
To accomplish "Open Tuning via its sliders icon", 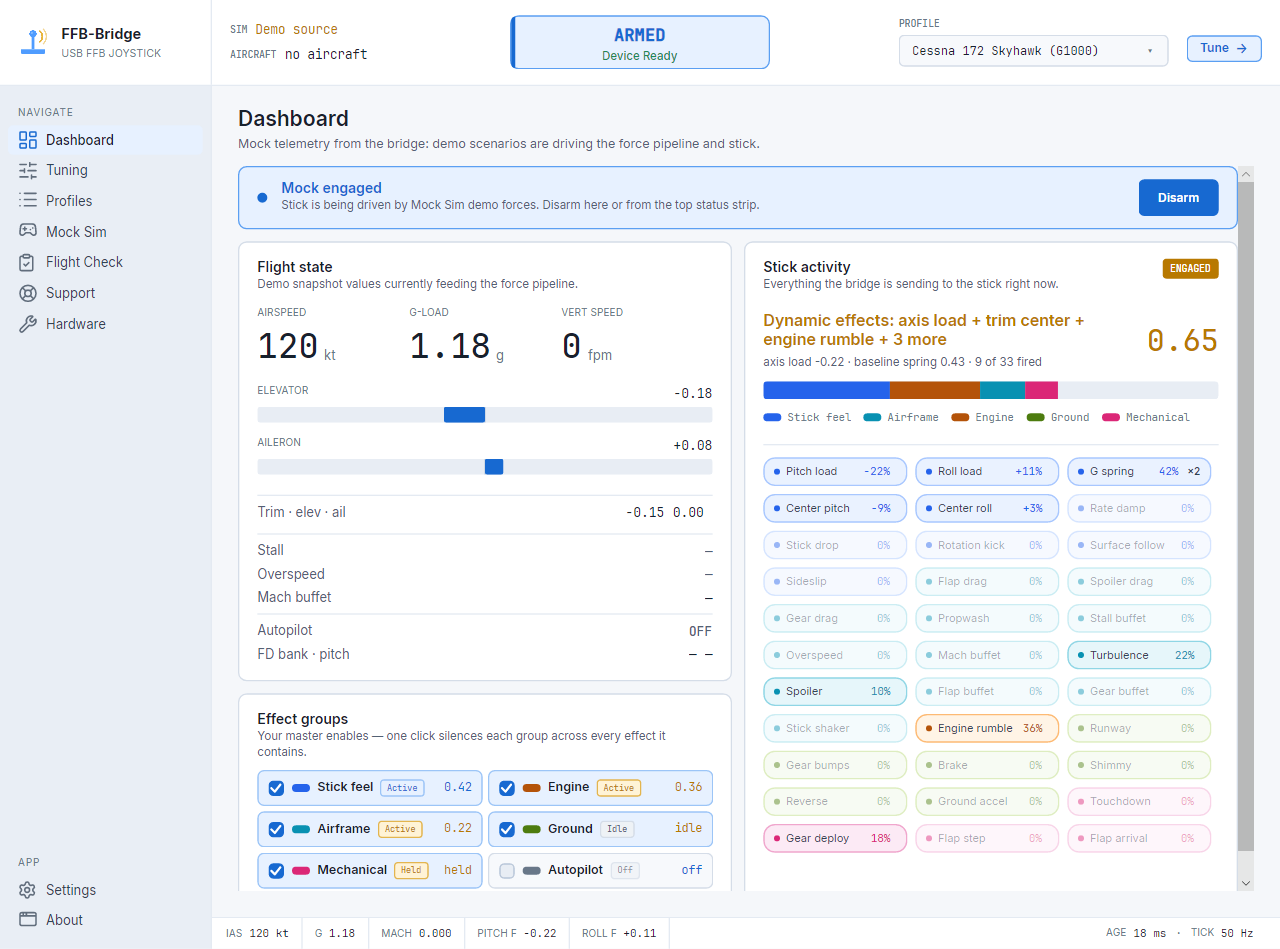I will tap(28, 170).
